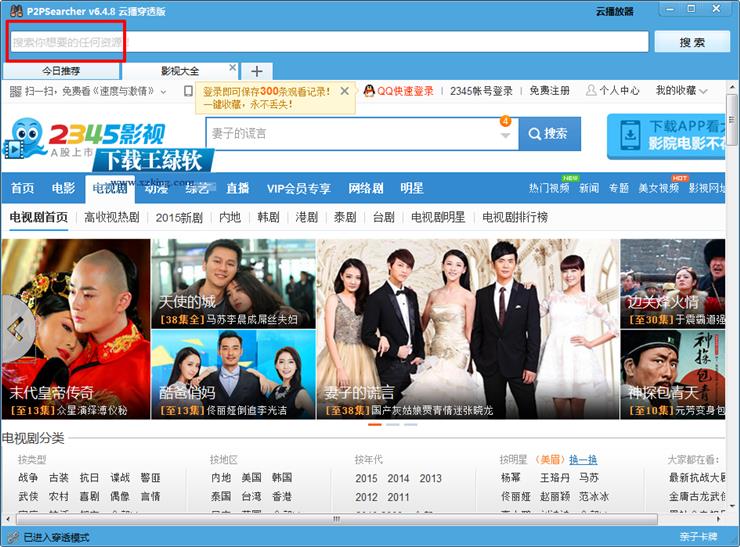This screenshot has width=740, height=547.
Task: Select 泰剧 sub-tab
Action: point(345,218)
